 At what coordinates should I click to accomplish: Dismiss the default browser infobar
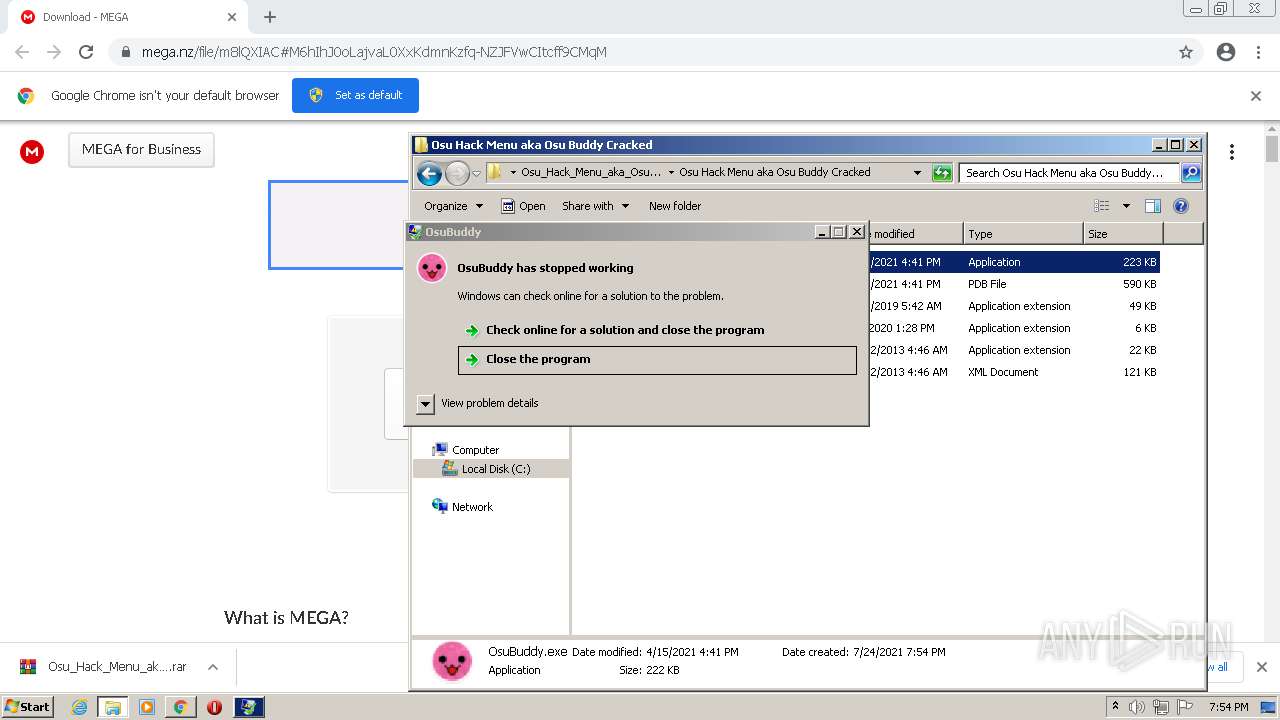click(1256, 96)
